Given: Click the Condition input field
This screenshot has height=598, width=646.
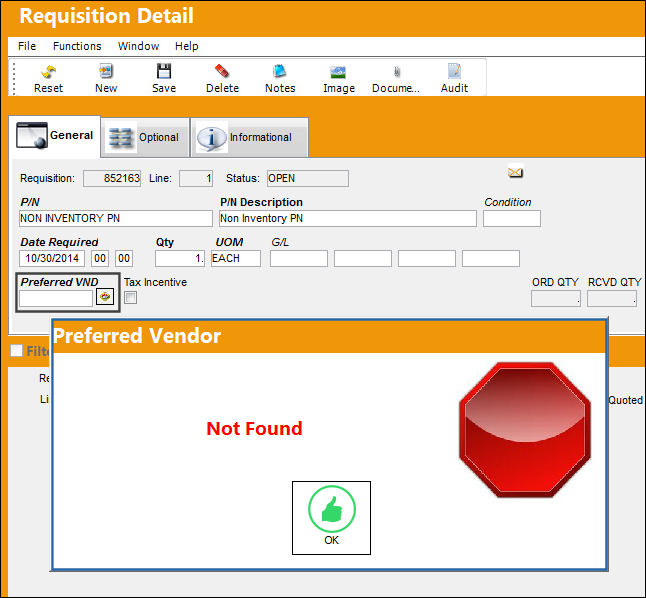Looking at the screenshot, I should (x=512, y=218).
